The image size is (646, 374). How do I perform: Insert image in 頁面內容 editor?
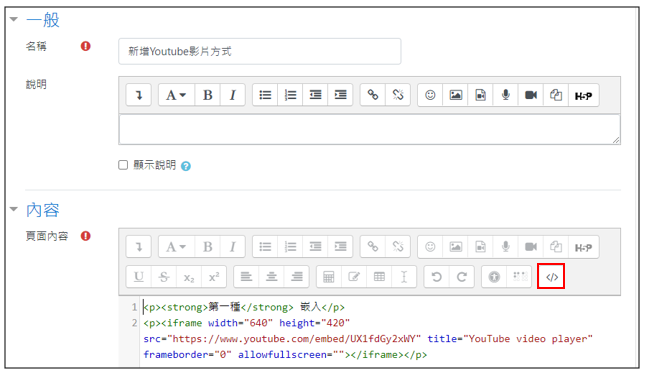pos(456,247)
